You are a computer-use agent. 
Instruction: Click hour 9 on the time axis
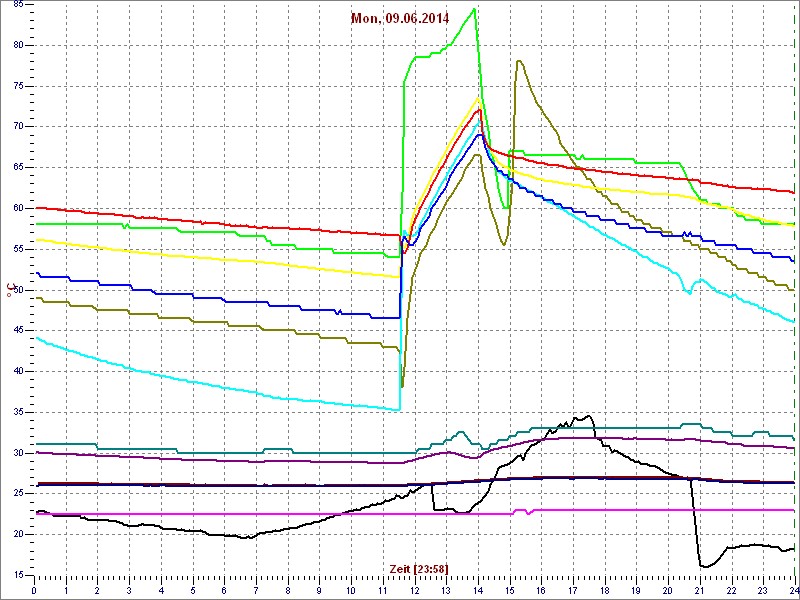[319, 590]
